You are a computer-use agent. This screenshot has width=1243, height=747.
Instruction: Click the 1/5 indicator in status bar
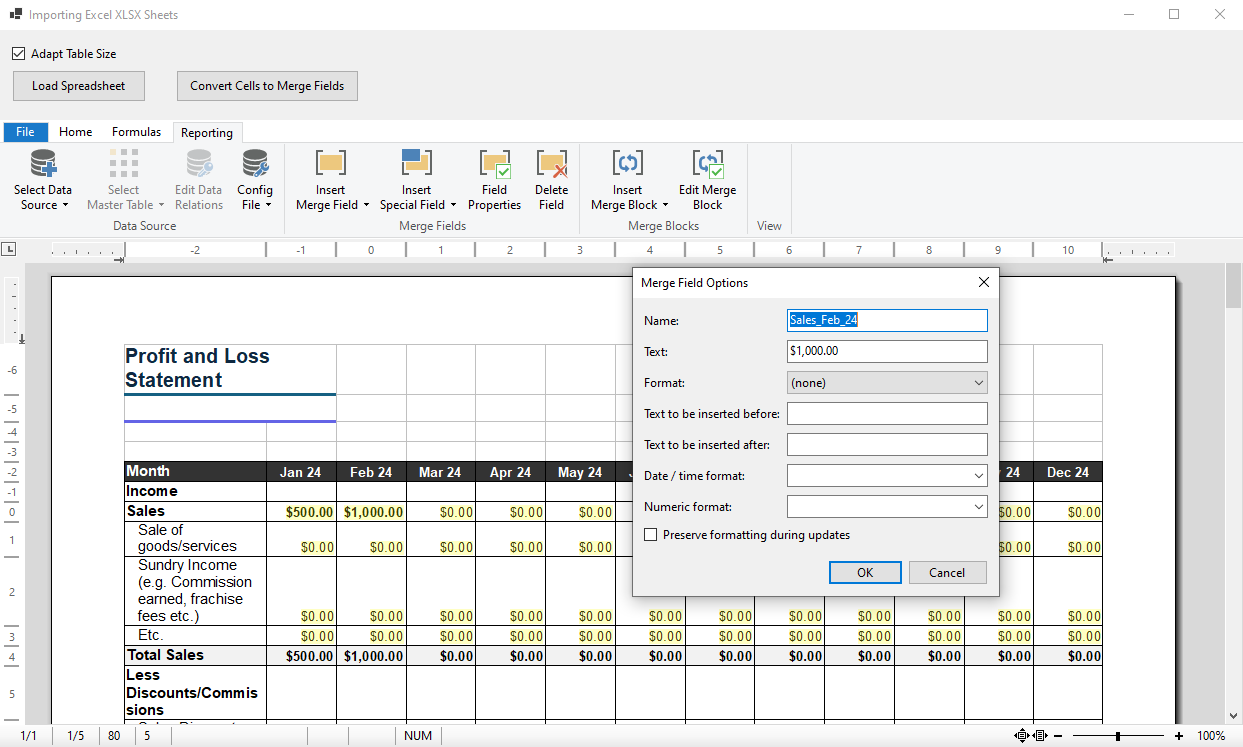76,736
